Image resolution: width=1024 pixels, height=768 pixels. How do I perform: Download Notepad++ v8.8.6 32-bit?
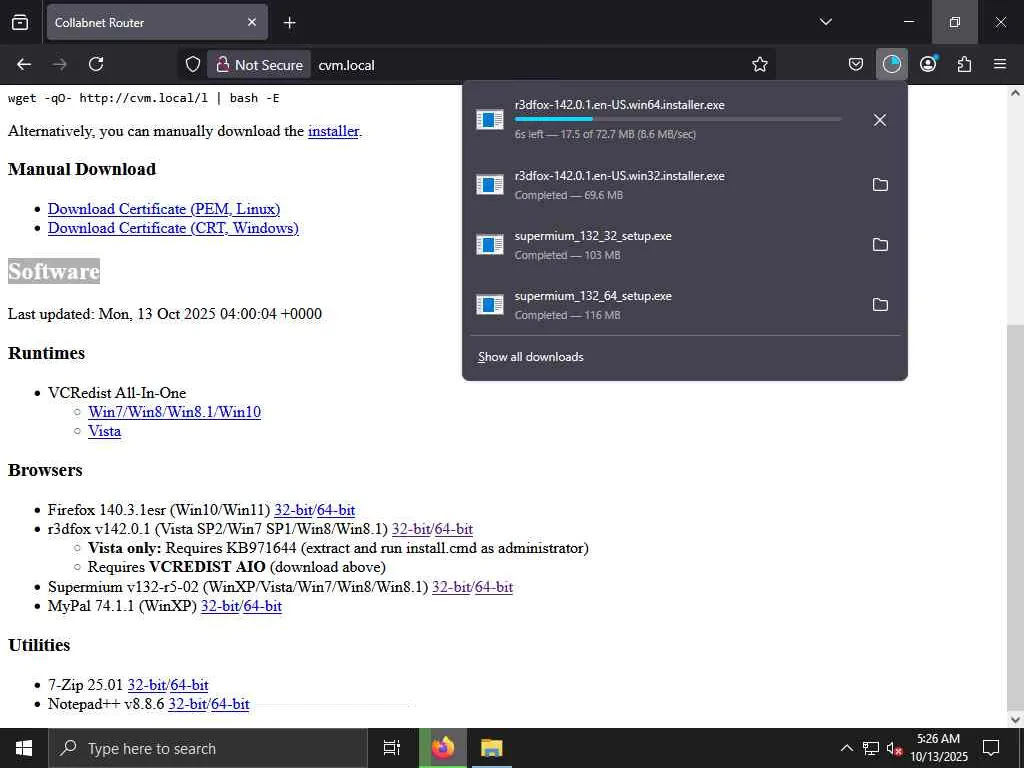click(187, 704)
